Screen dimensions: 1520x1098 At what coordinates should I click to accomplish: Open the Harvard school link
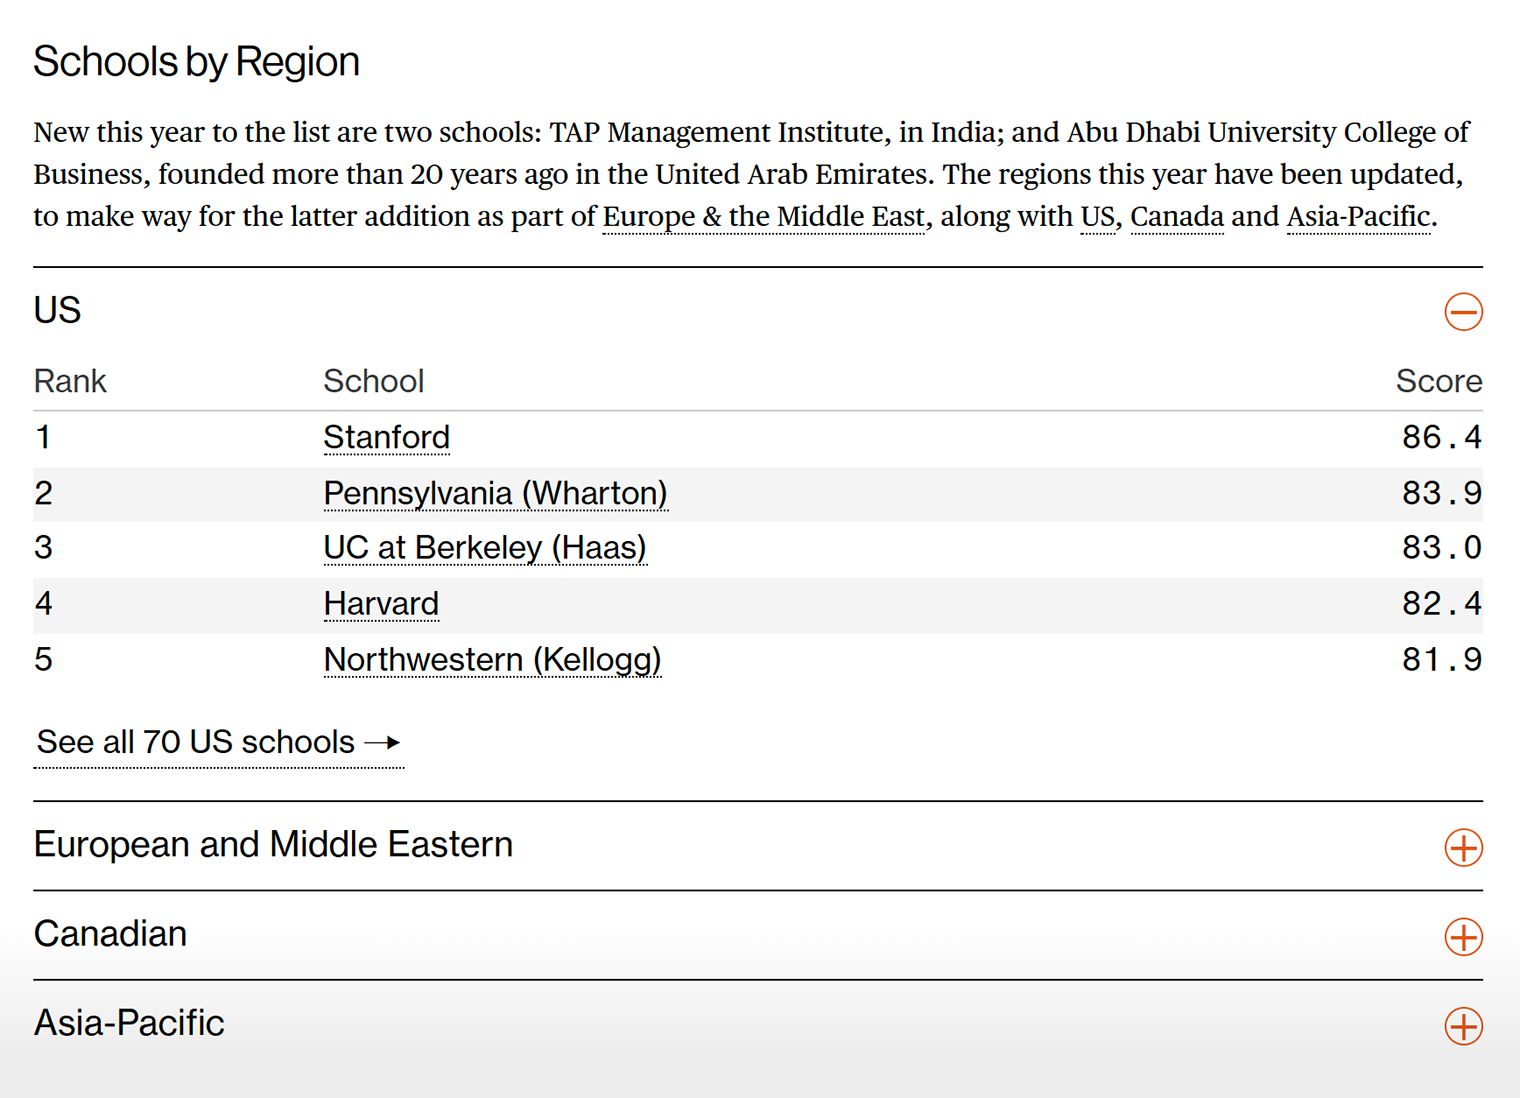point(381,604)
